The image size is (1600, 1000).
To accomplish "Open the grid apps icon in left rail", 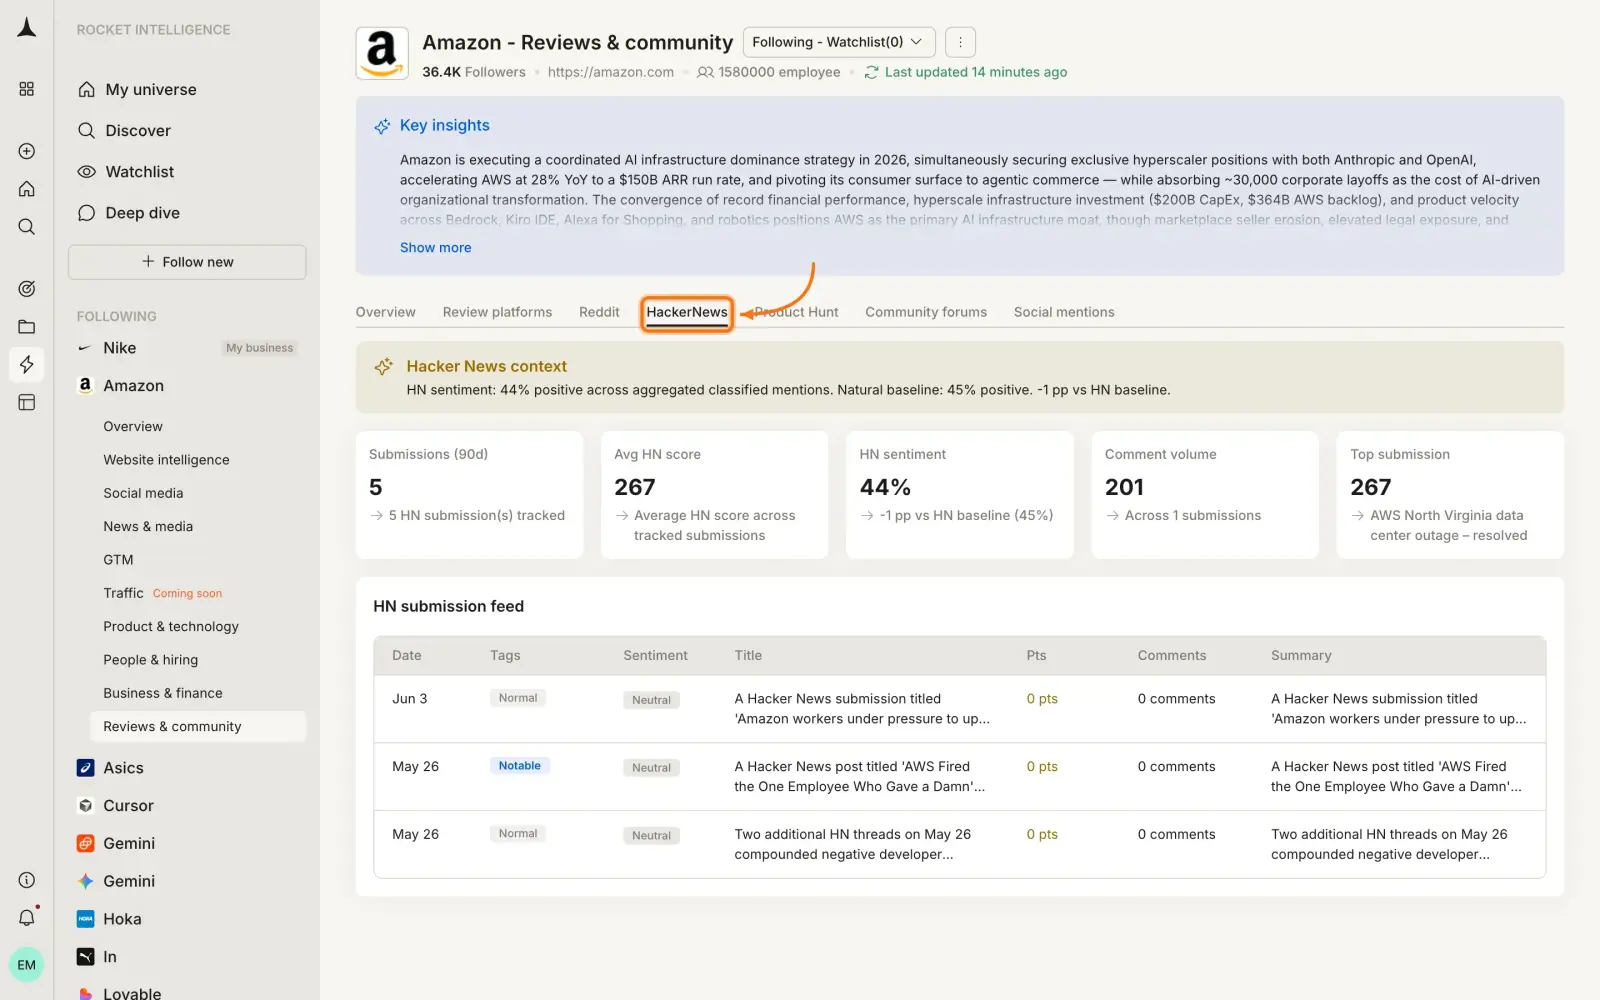I will click(27, 89).
